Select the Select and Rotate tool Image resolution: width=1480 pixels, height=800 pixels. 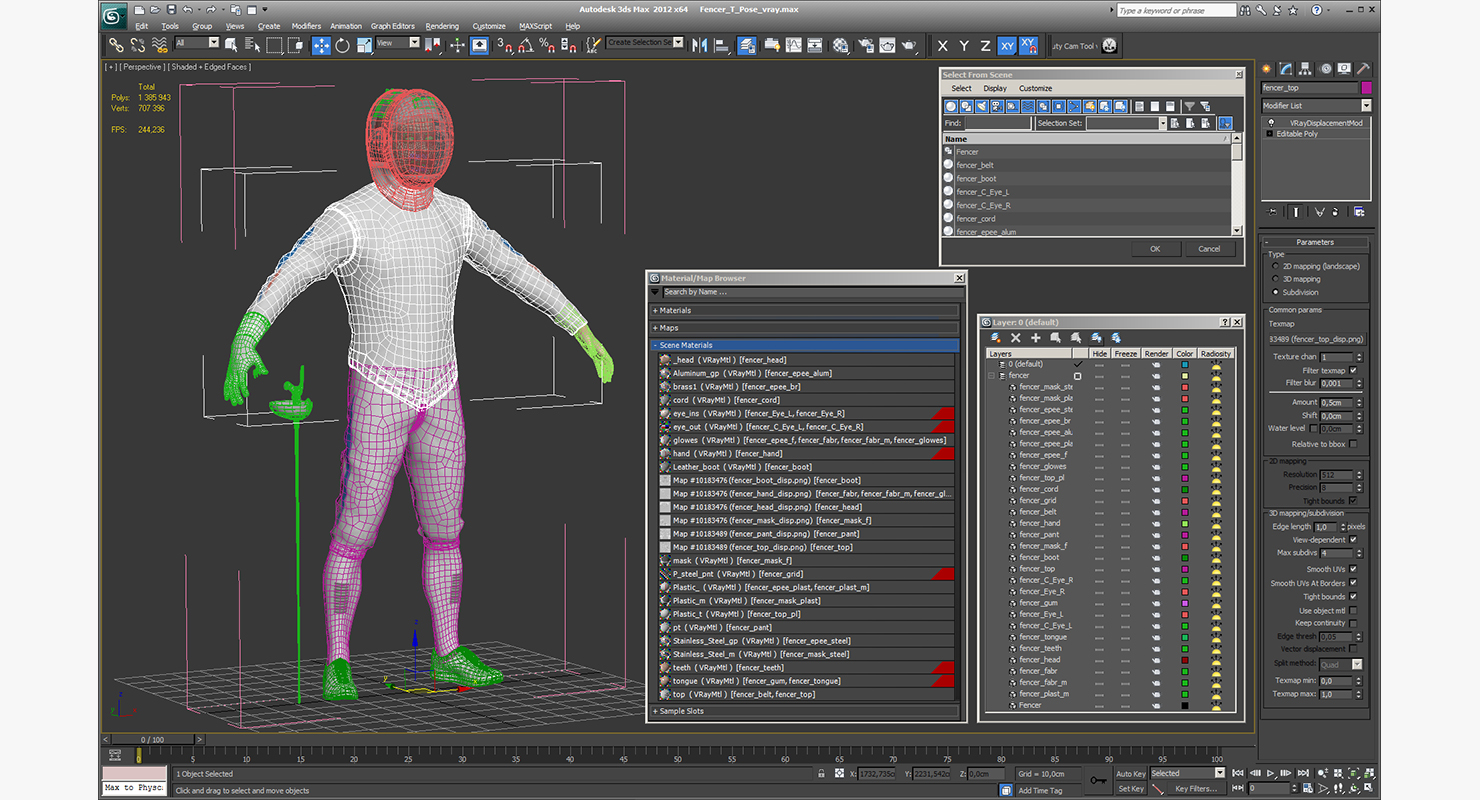click(x=342, y=45)
